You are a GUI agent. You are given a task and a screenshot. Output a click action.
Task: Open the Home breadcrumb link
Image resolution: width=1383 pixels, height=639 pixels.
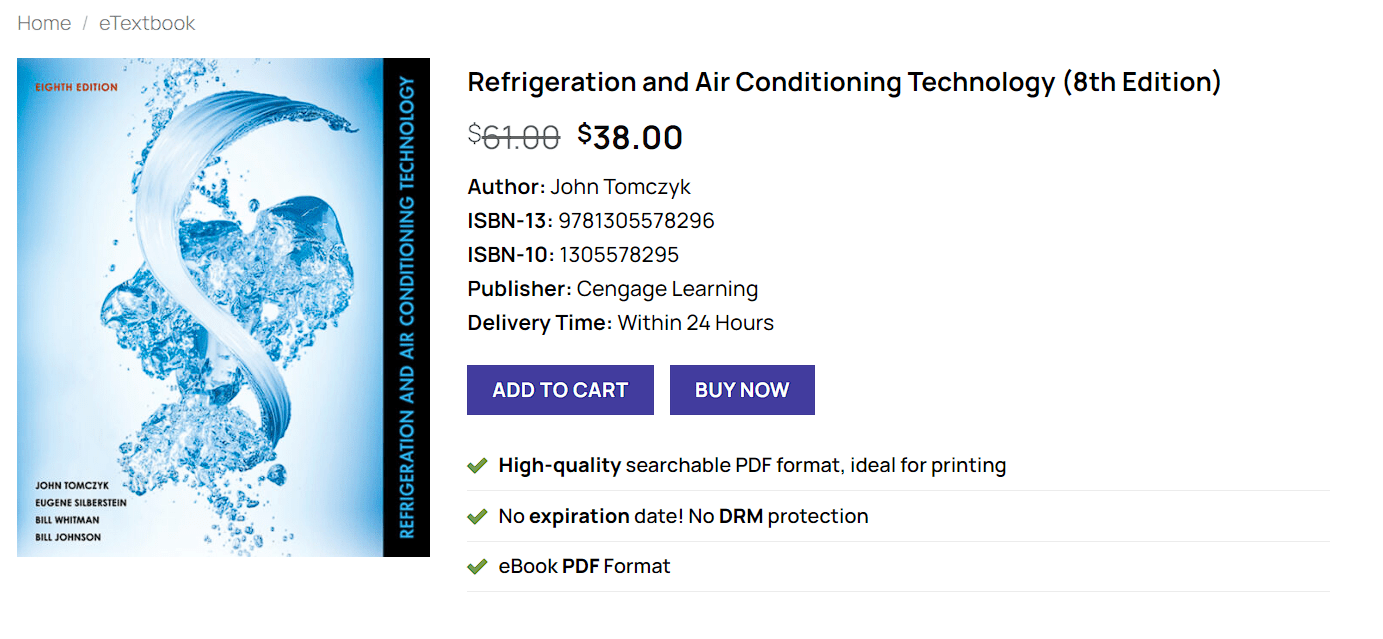click(x=44, y=23)
